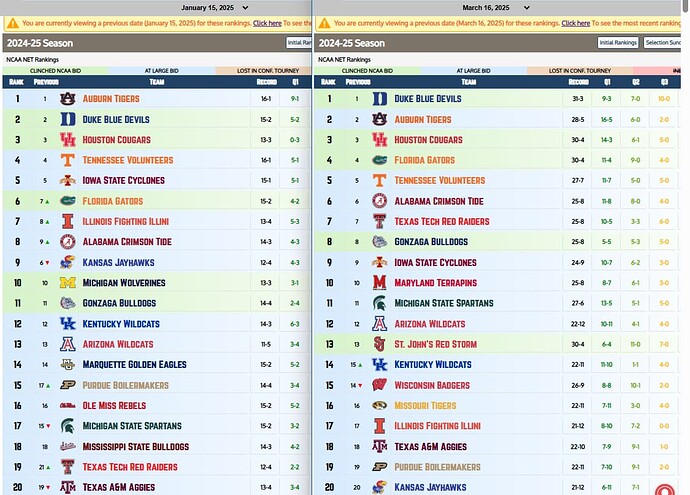Click the Missouri Tigers logo

point(380,406)
